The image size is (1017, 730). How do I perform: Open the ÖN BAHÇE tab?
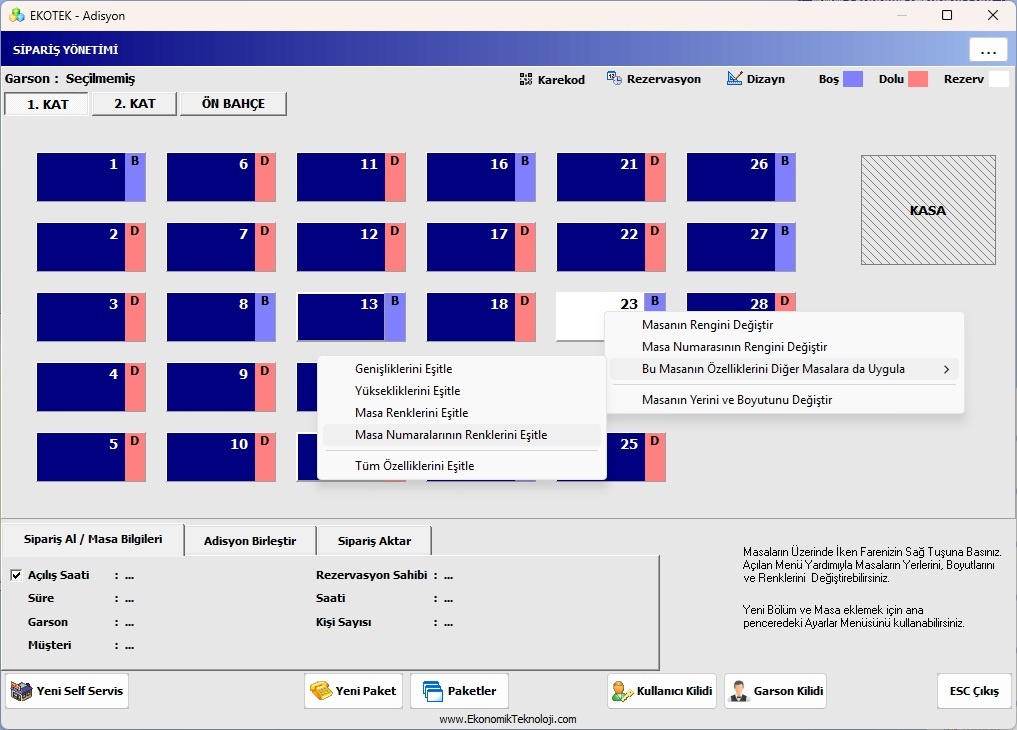[x=233, y=104]
